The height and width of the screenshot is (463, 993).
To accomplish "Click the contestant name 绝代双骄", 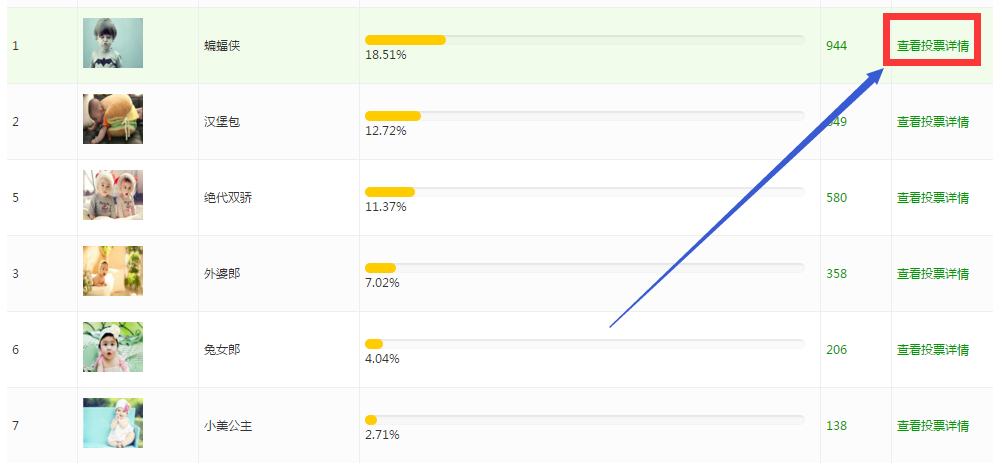I will click(x=228, y=198).
